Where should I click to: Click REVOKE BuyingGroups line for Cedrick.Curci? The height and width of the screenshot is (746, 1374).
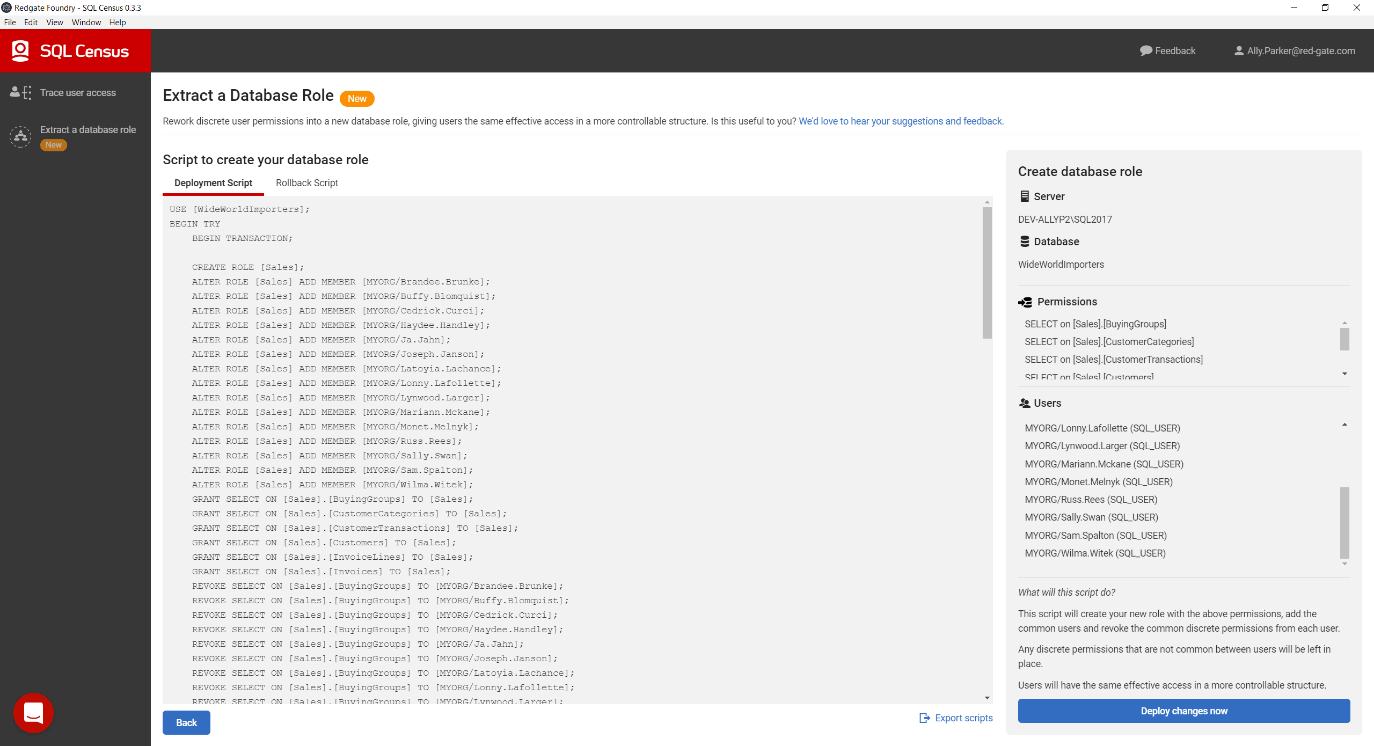click(375, 615)
